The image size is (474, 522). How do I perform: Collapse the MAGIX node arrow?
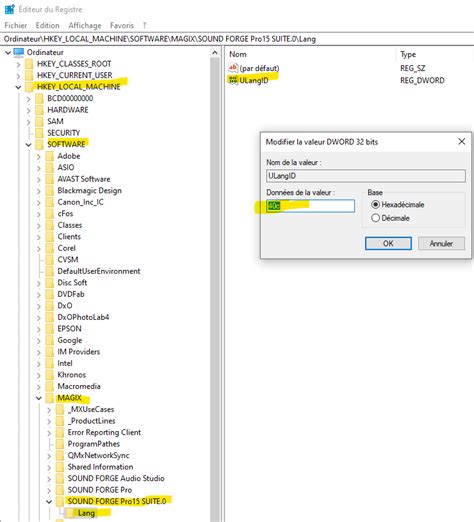[x=39, y=398]
